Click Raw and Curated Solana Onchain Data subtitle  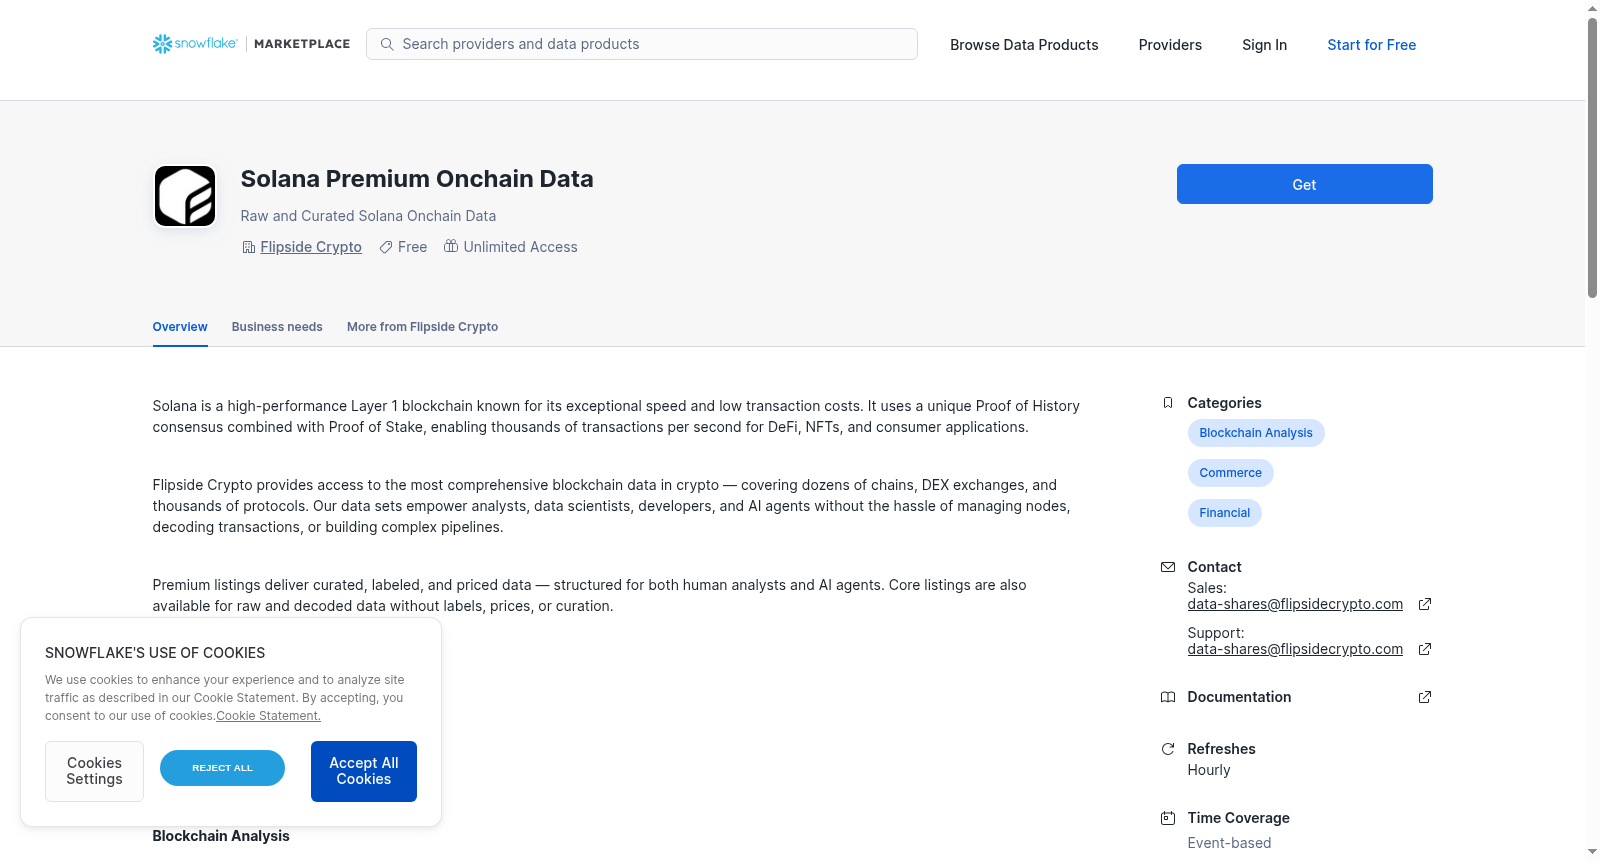[x=368, y=216]
